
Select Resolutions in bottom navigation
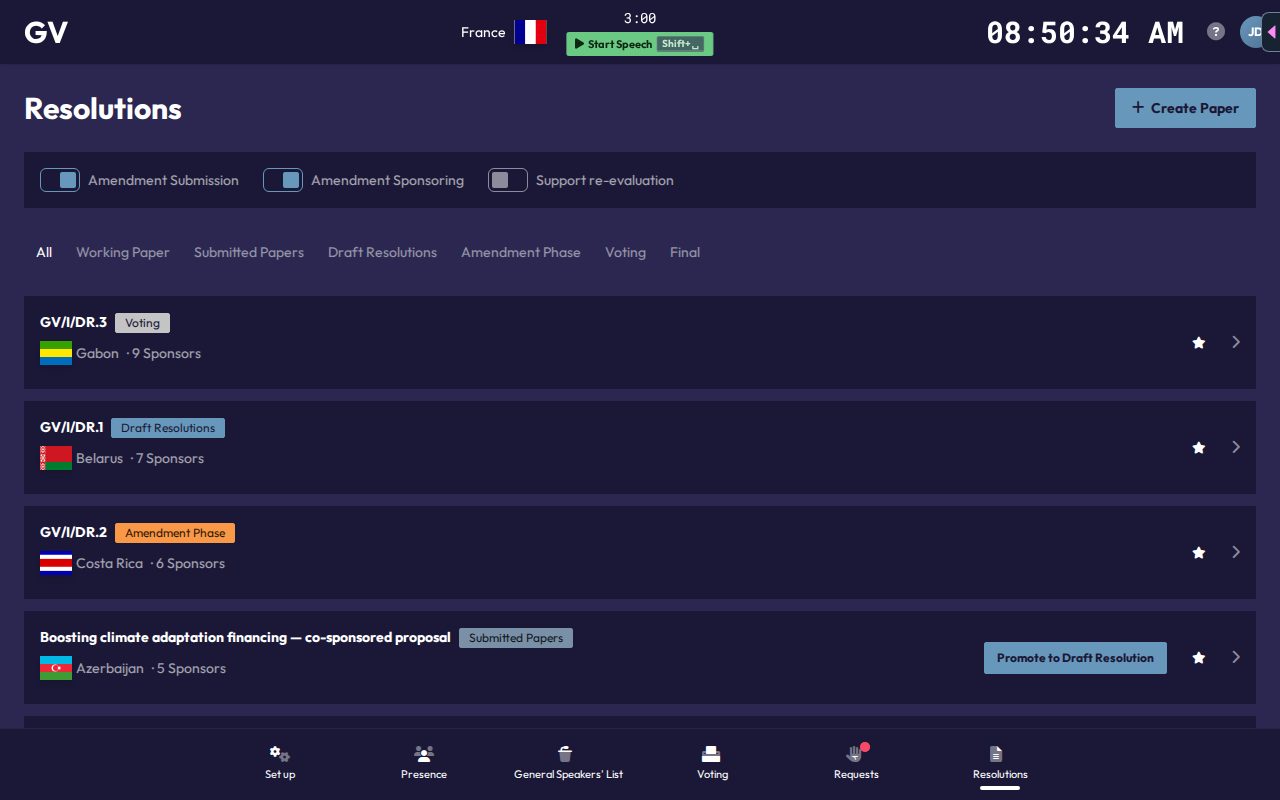1000,762
